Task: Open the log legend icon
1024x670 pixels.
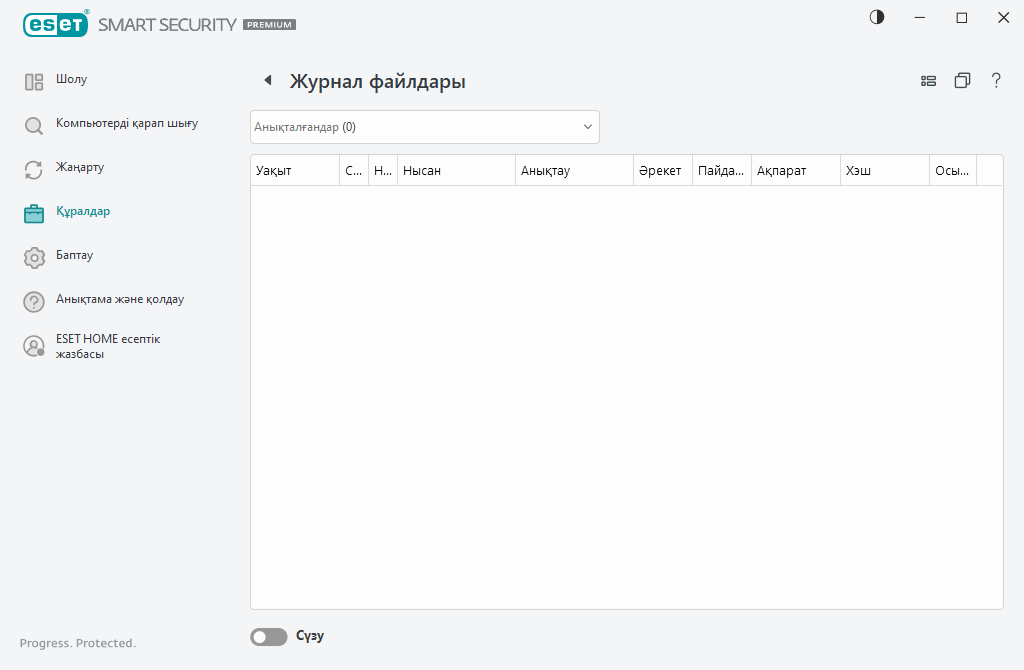Action: tap(928, 80)
